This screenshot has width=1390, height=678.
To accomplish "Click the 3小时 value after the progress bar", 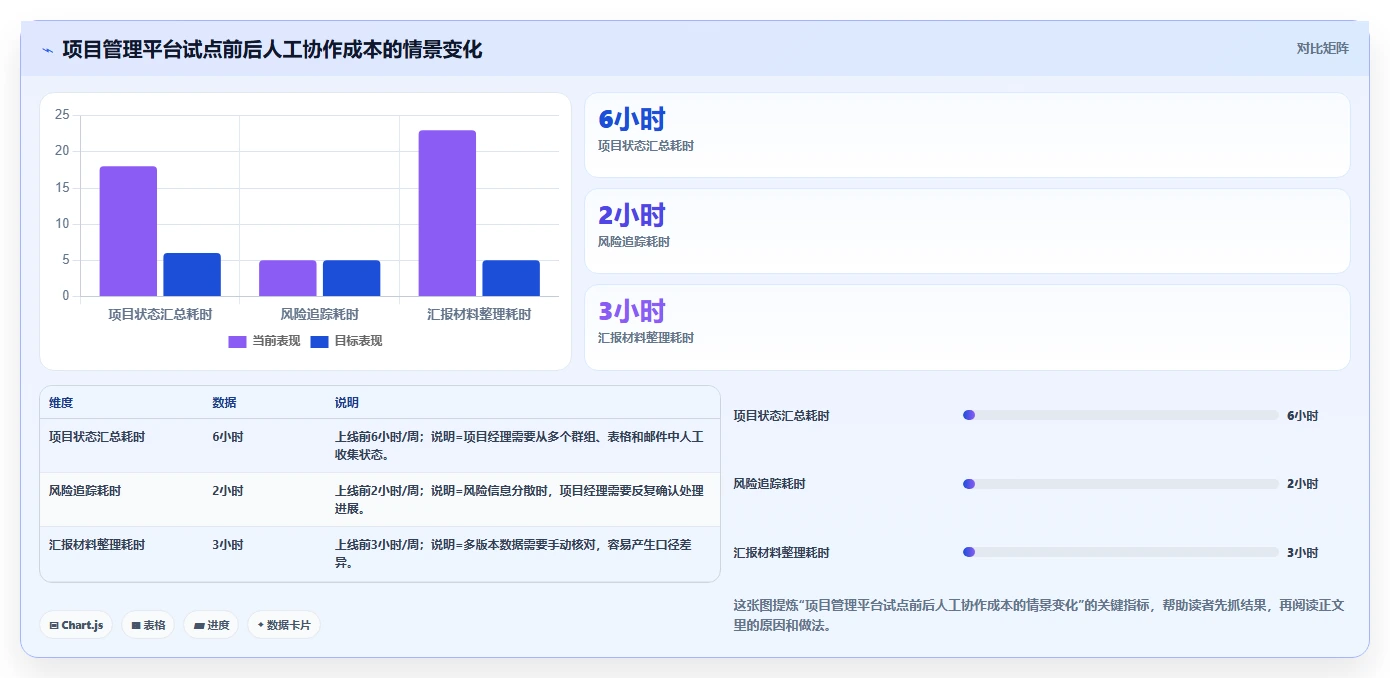I will [x=1302, y=553].
